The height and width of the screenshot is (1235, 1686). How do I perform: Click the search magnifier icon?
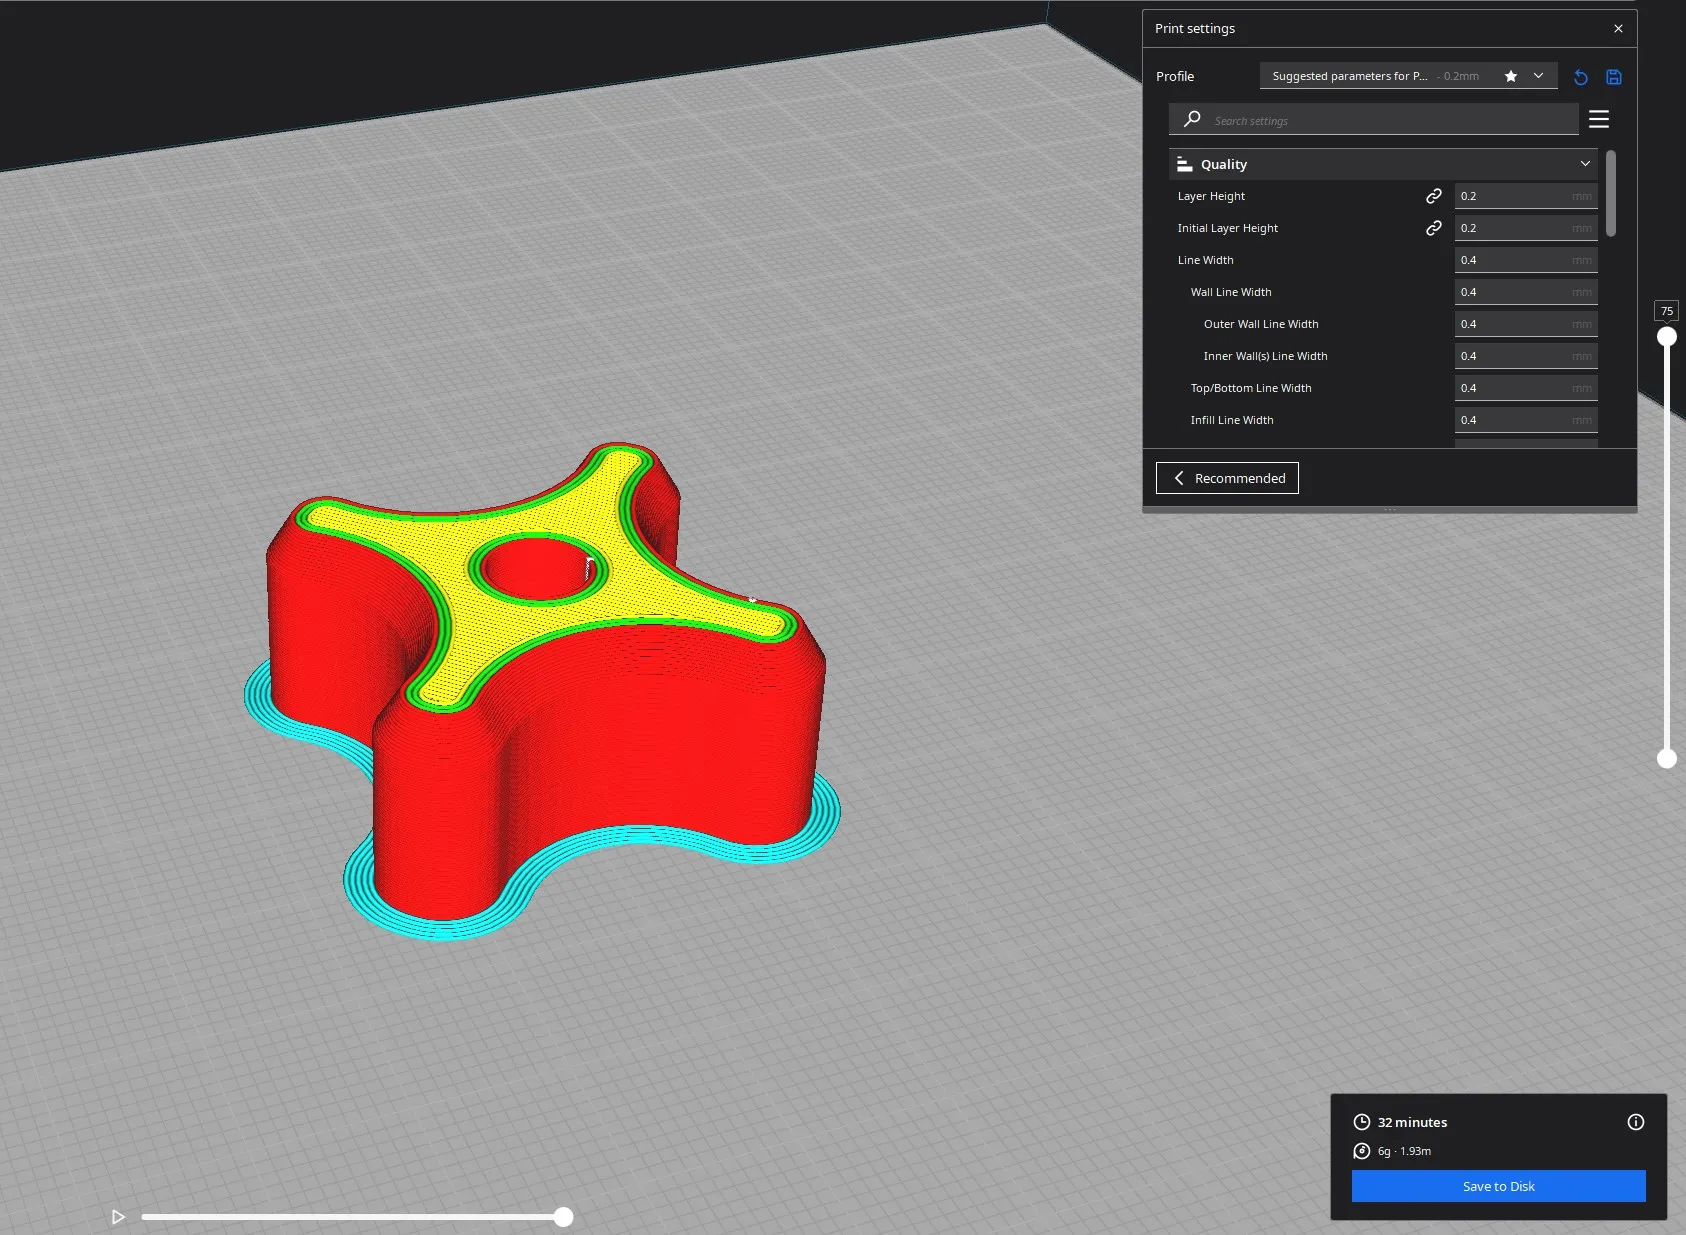coord(1192,119)
